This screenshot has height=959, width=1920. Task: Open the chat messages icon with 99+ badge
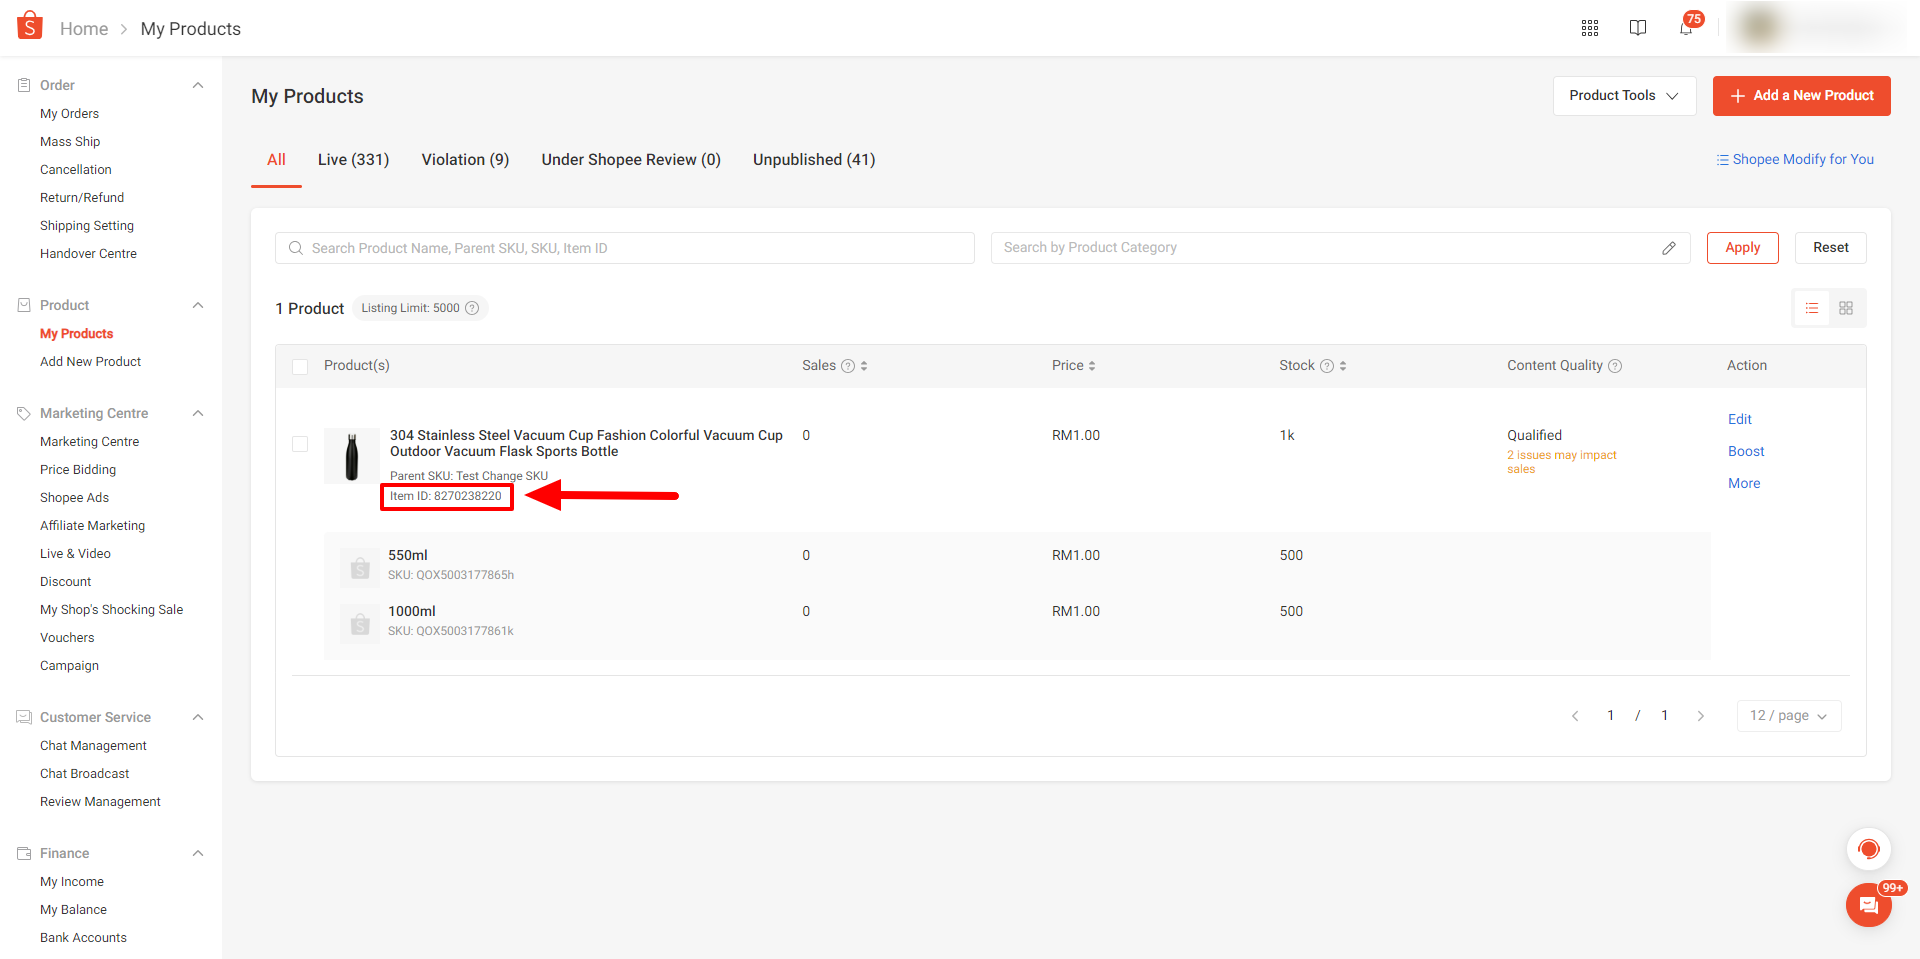click(1868, 905)
